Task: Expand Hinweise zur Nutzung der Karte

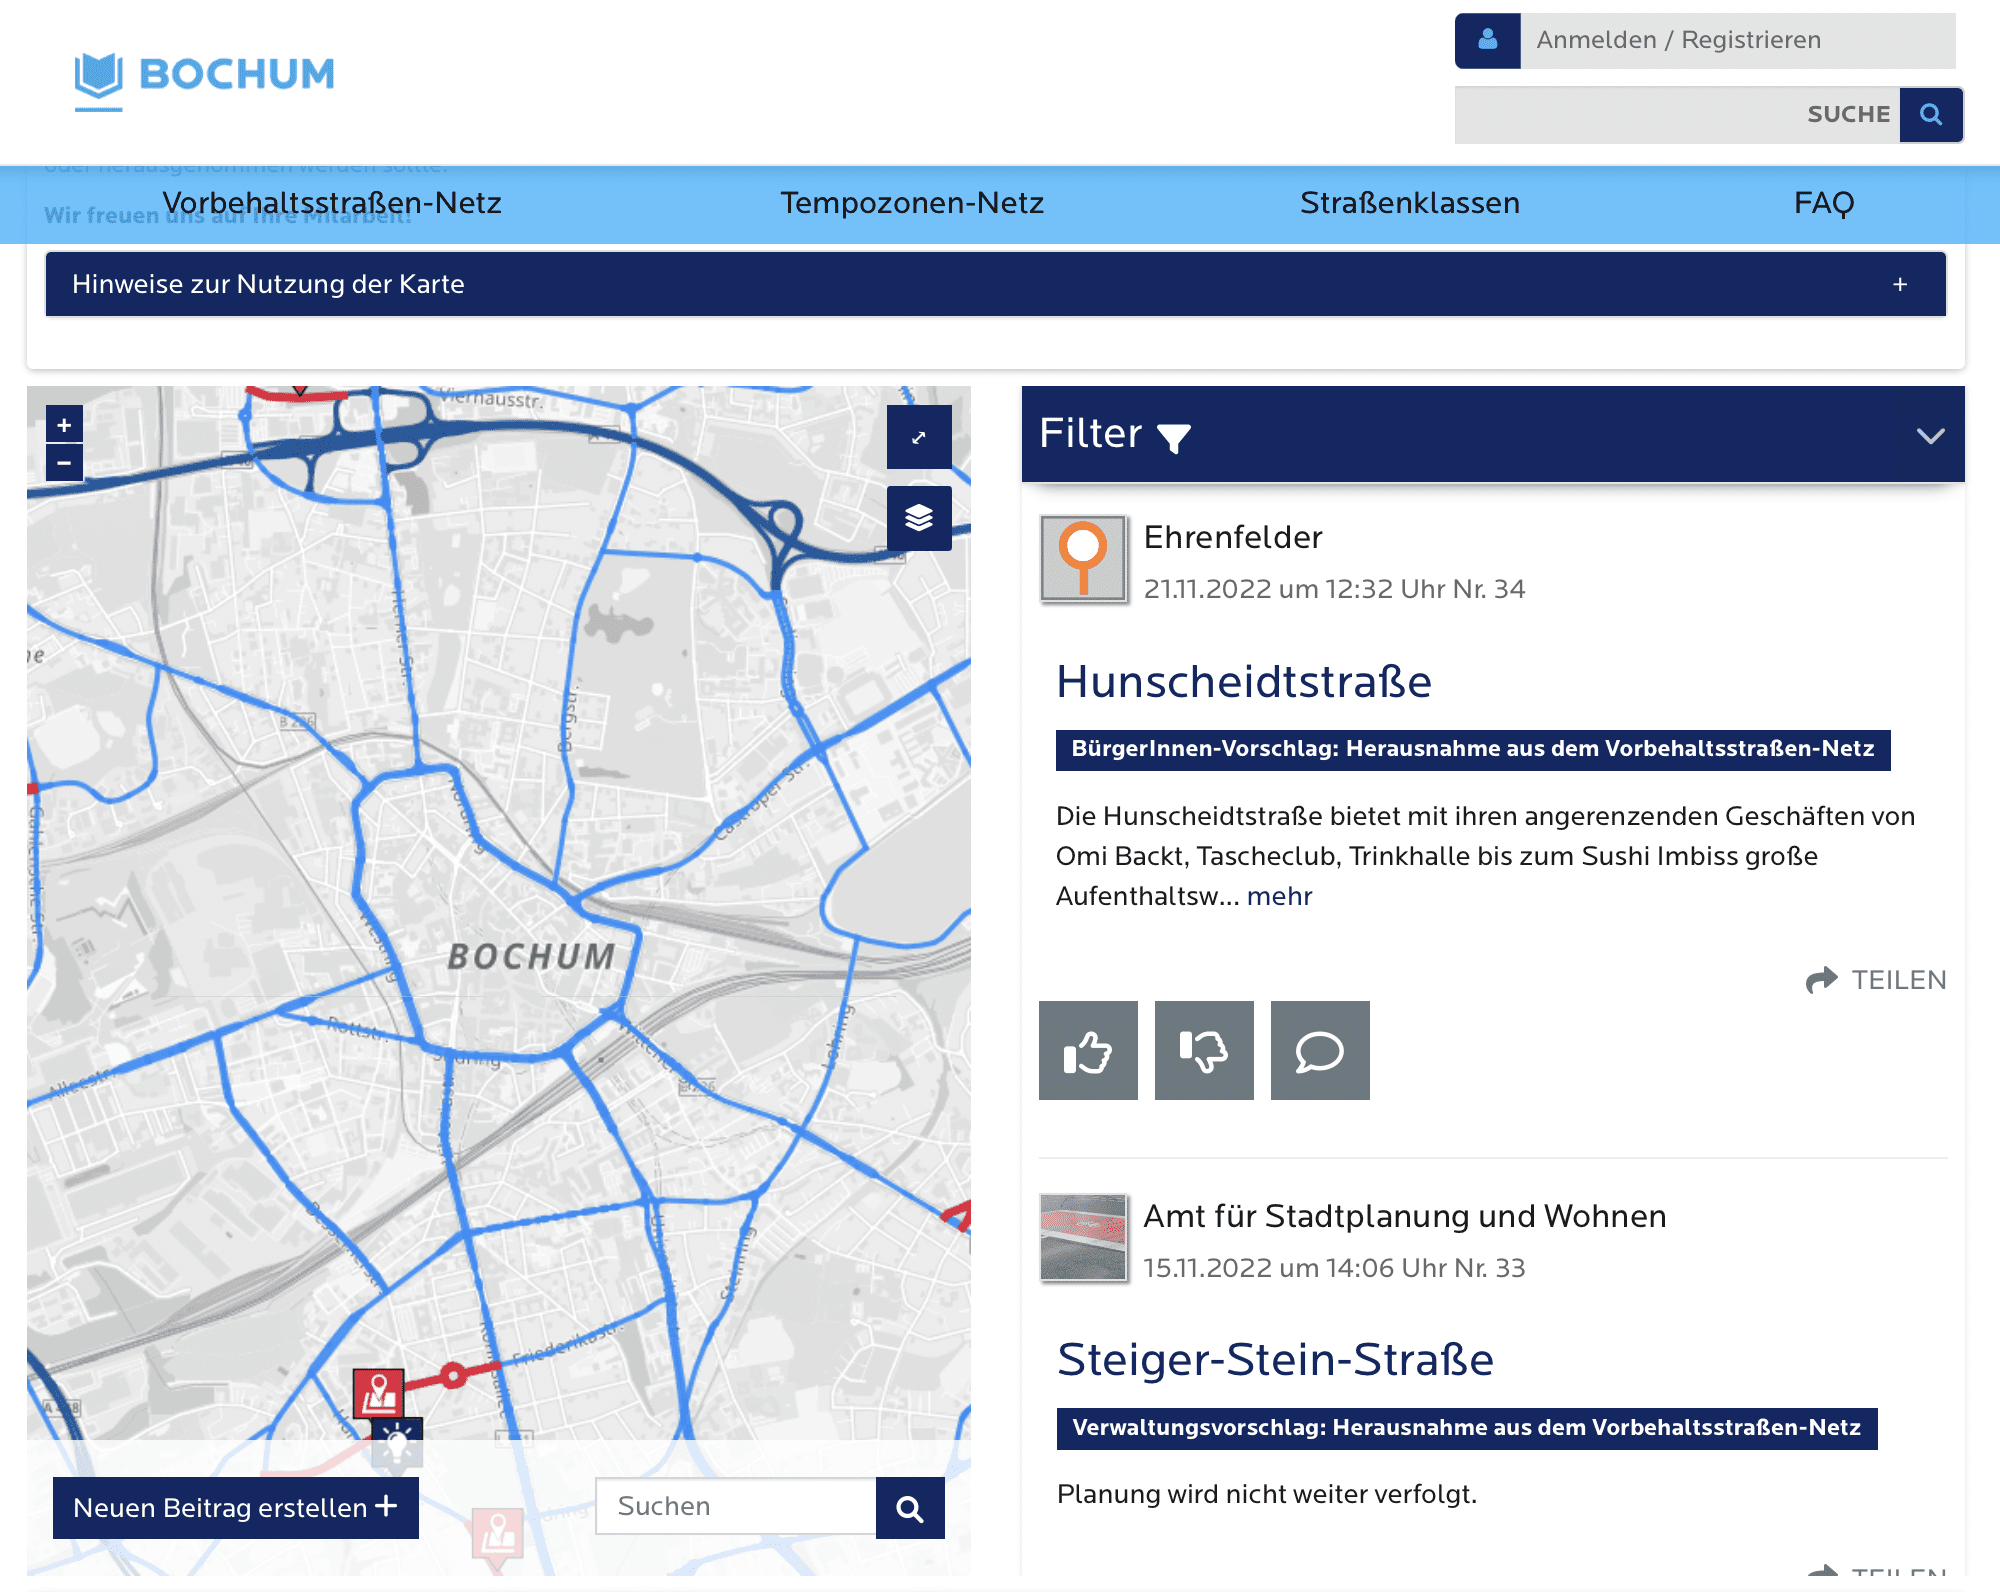Action: click(x=1899, y=285)
